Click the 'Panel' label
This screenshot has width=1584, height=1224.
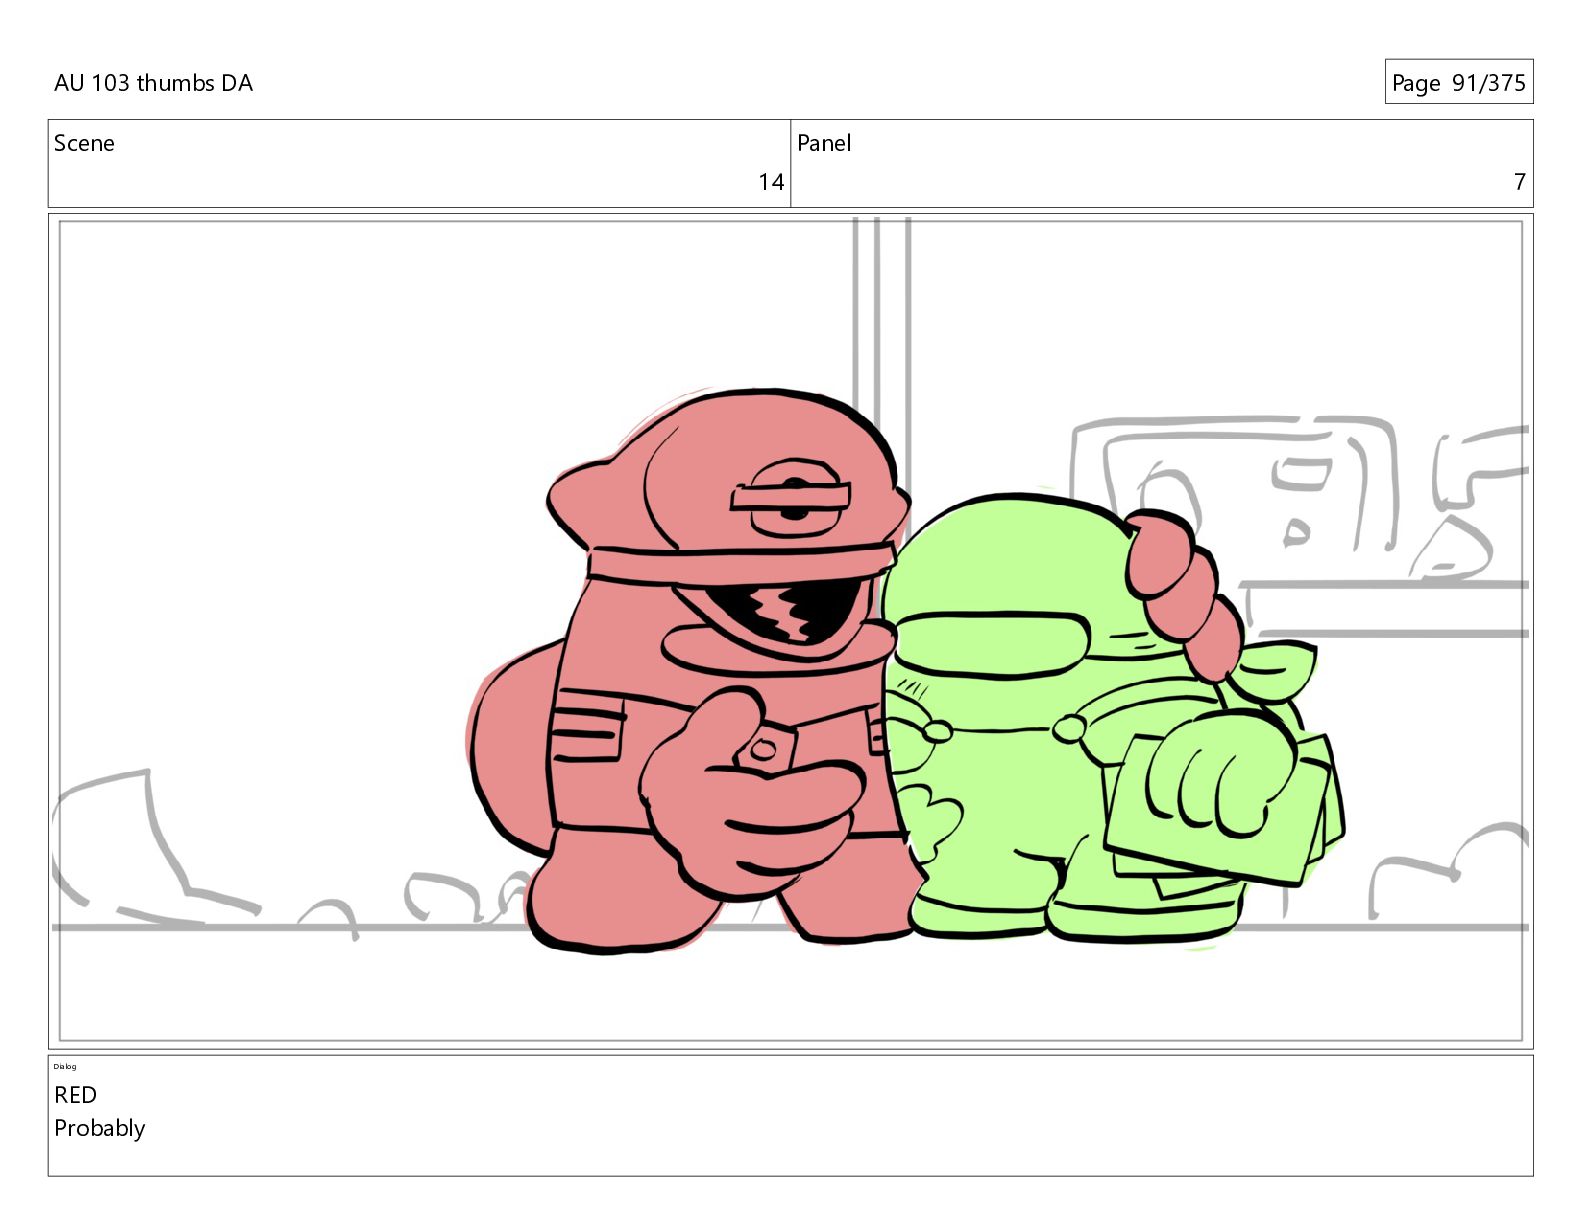[824, 143]
